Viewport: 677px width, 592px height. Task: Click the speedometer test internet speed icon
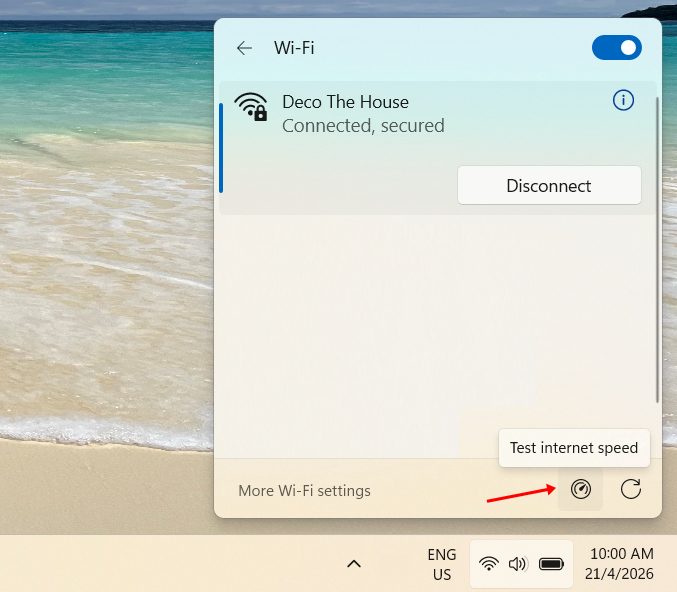(x=581, y=489)
